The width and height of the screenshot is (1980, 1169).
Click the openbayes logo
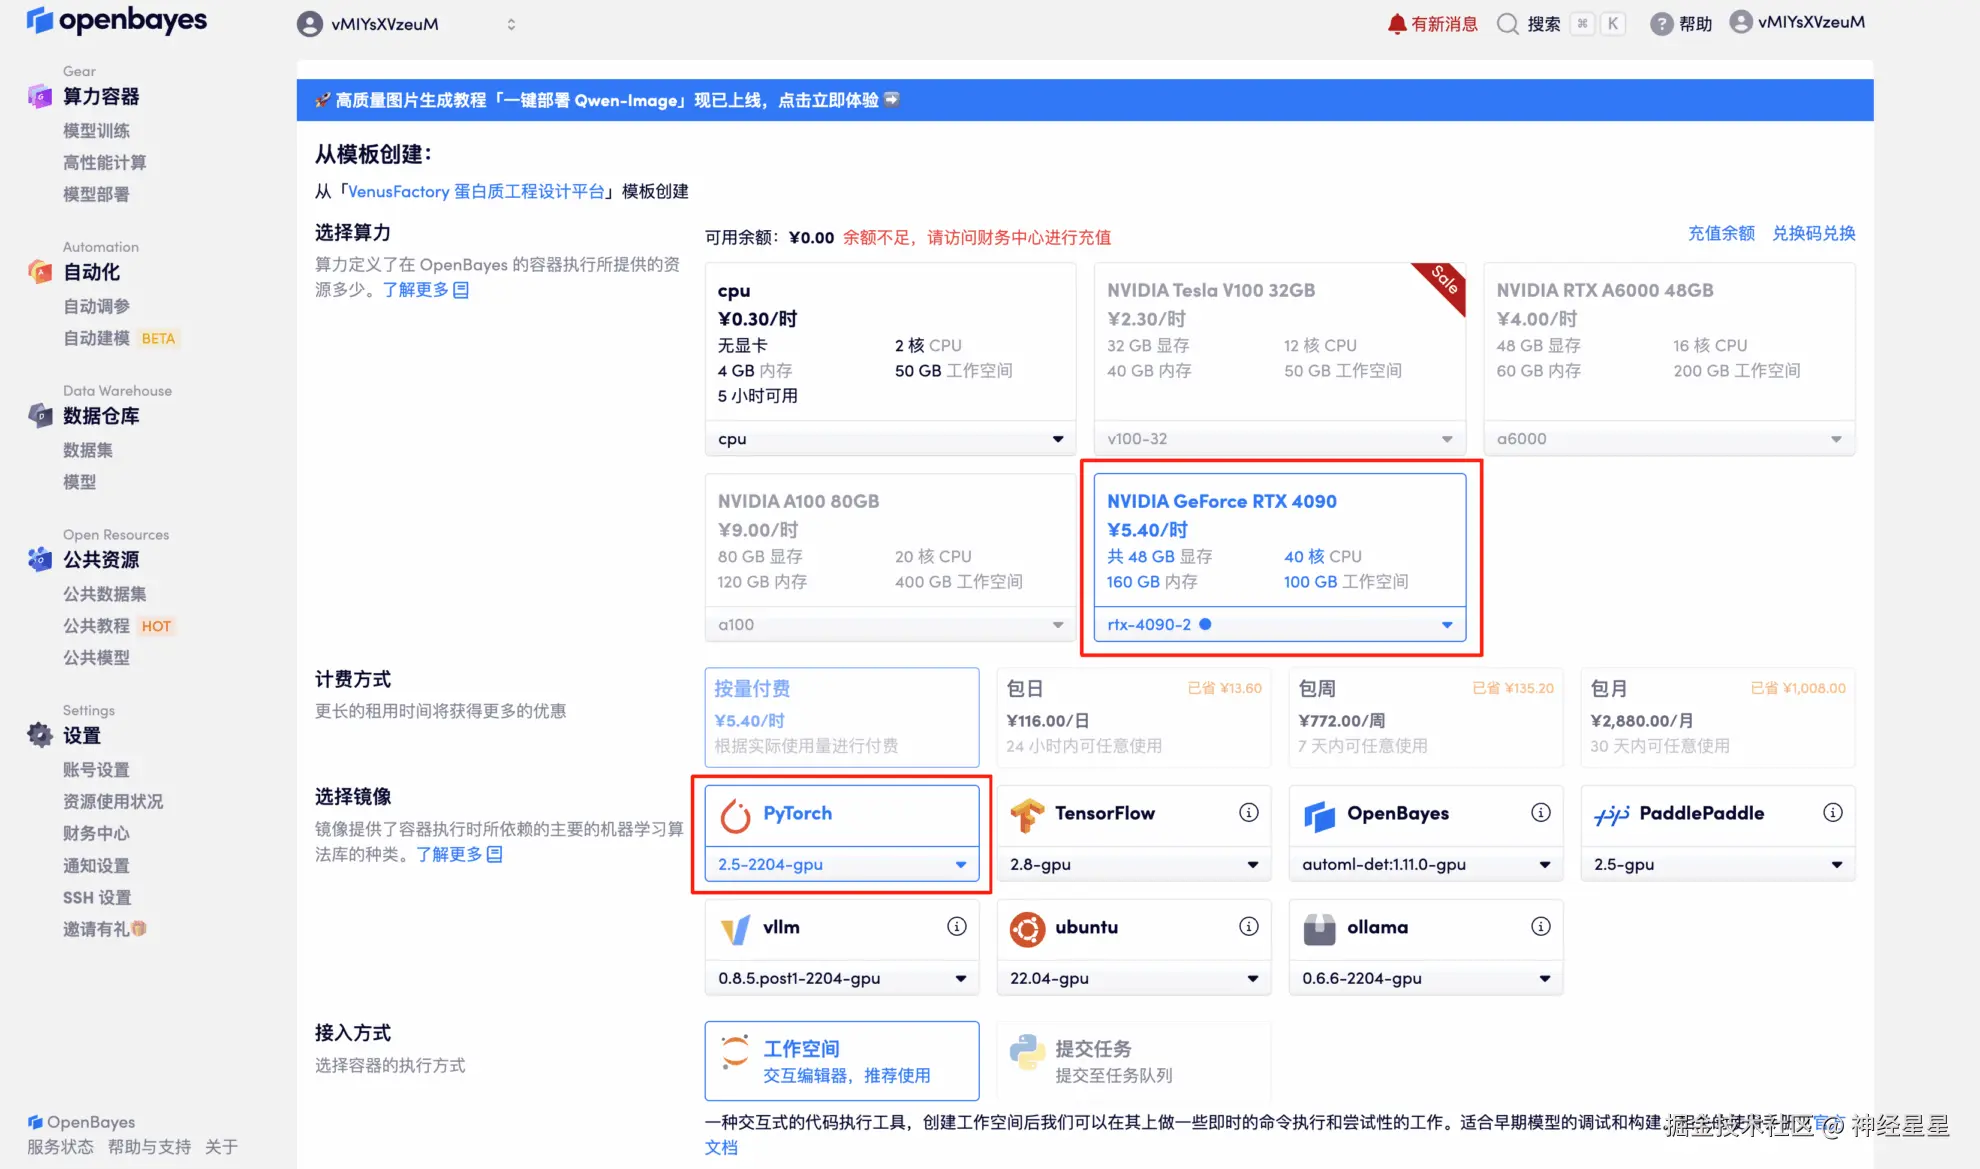pos(116,21)
